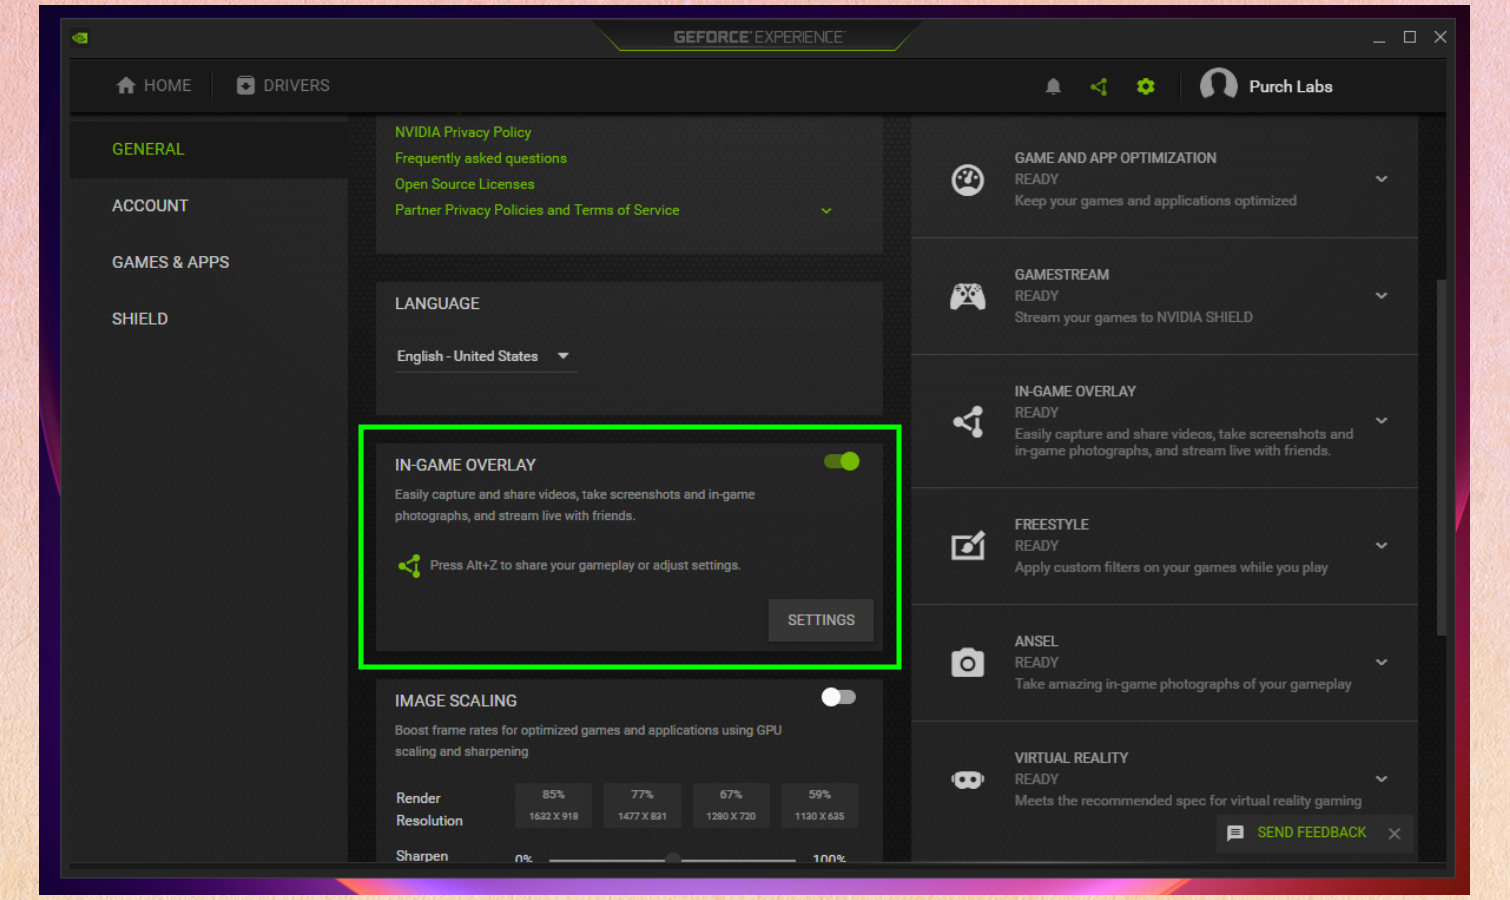Click the GAME AND APP OPTIMIZATION title

(x=1116, y=158)
